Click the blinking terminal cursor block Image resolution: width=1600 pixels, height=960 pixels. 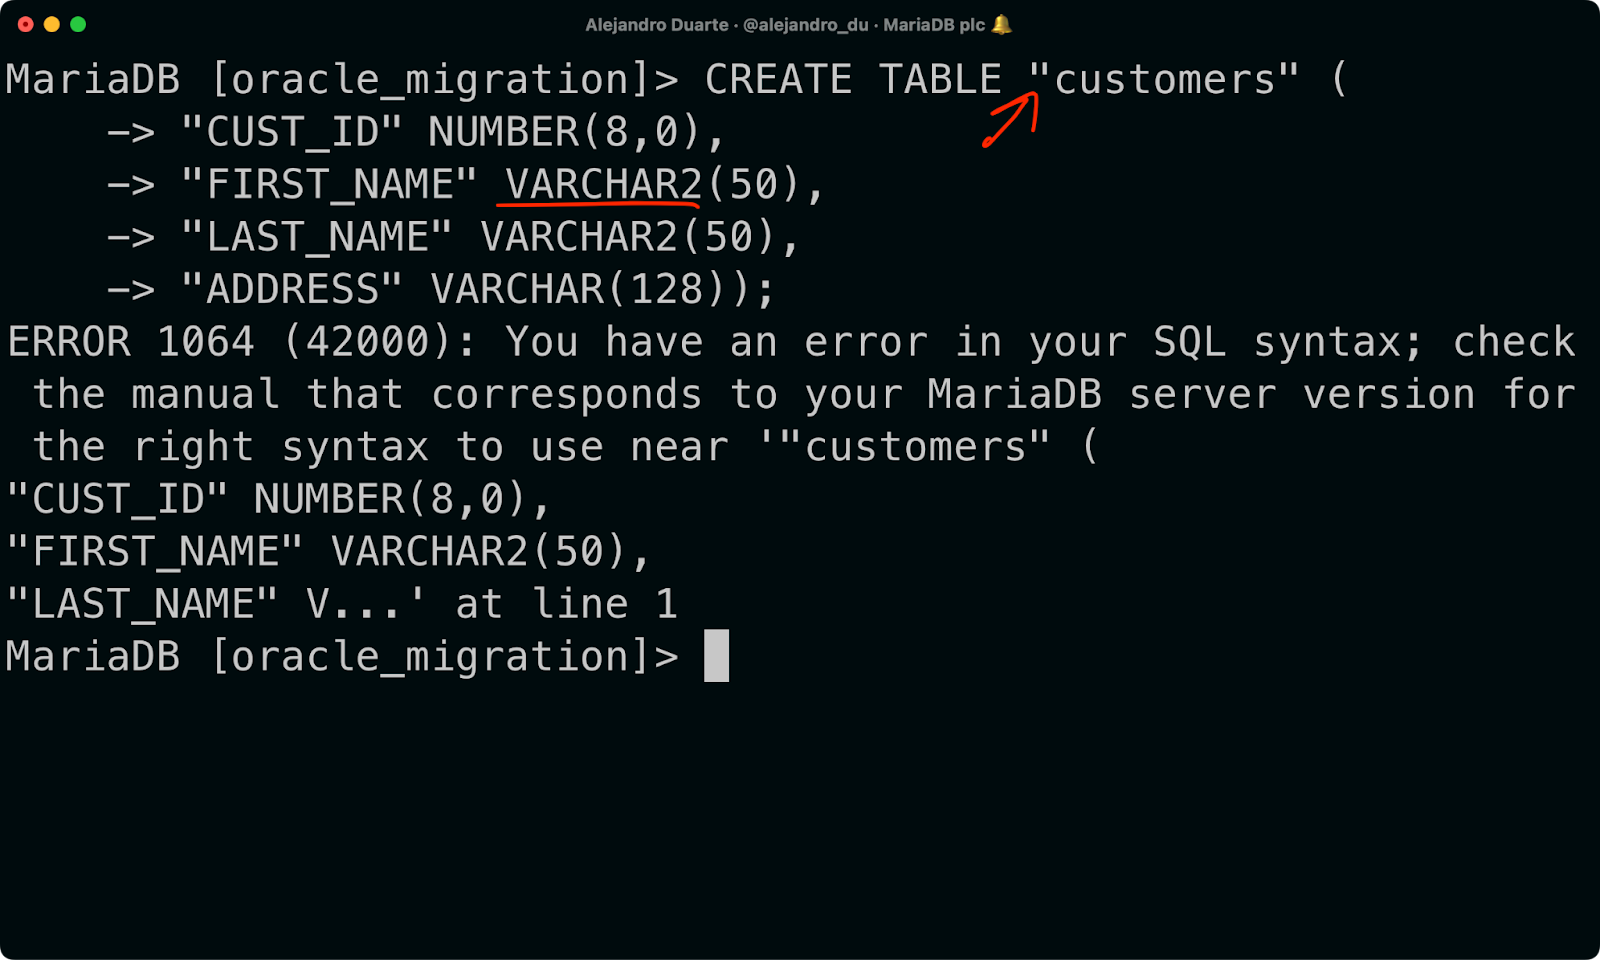(717, 656)
